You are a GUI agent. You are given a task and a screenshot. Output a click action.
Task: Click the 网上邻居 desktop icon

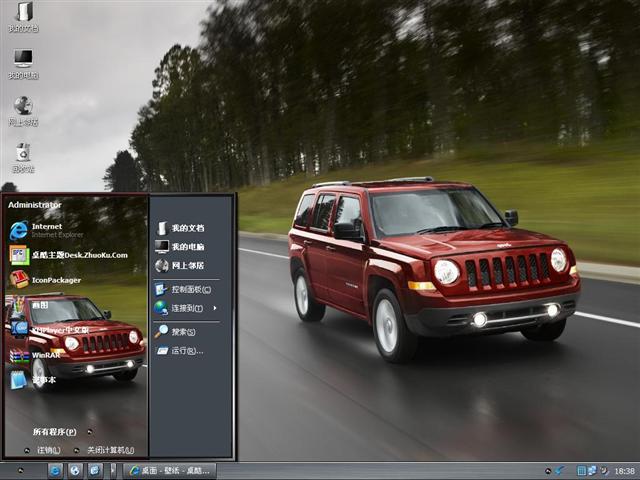pos(23,109)
